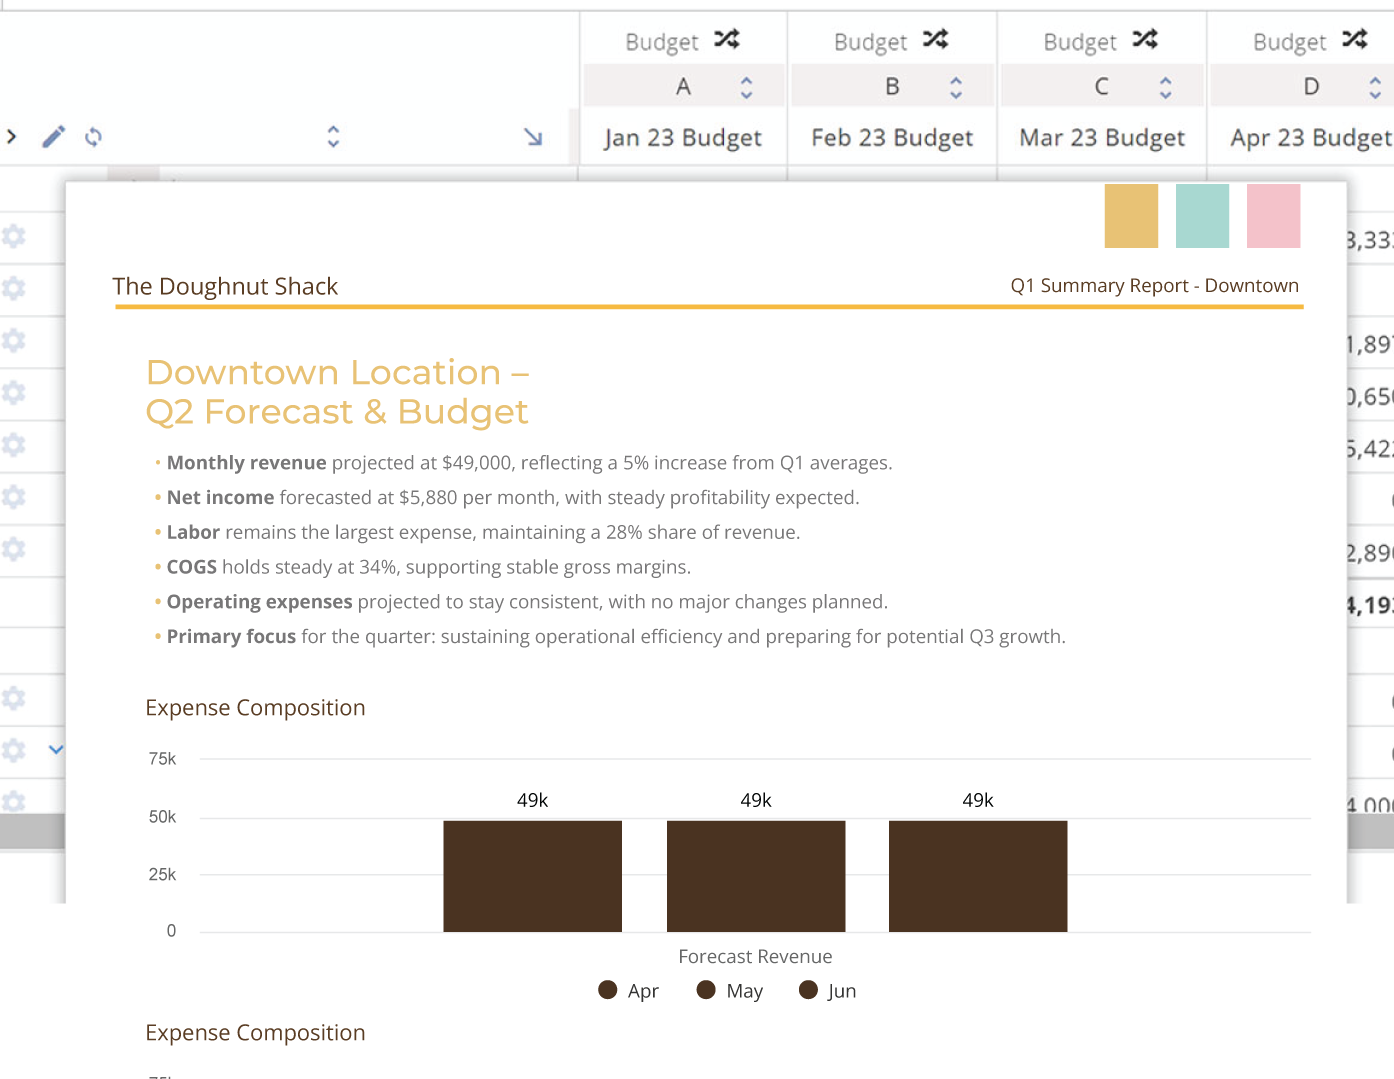
Task: Click the shuffle icon beside Budget in column B
Action: [x=936, y=39]
